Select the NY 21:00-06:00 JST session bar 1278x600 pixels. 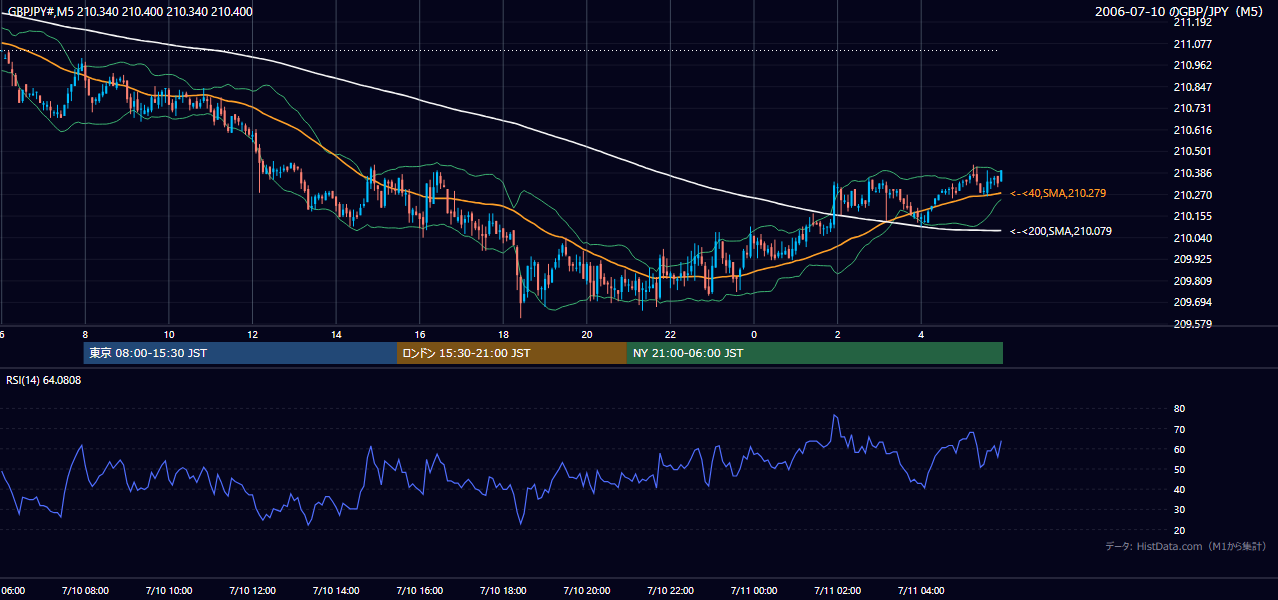[815, 353]
